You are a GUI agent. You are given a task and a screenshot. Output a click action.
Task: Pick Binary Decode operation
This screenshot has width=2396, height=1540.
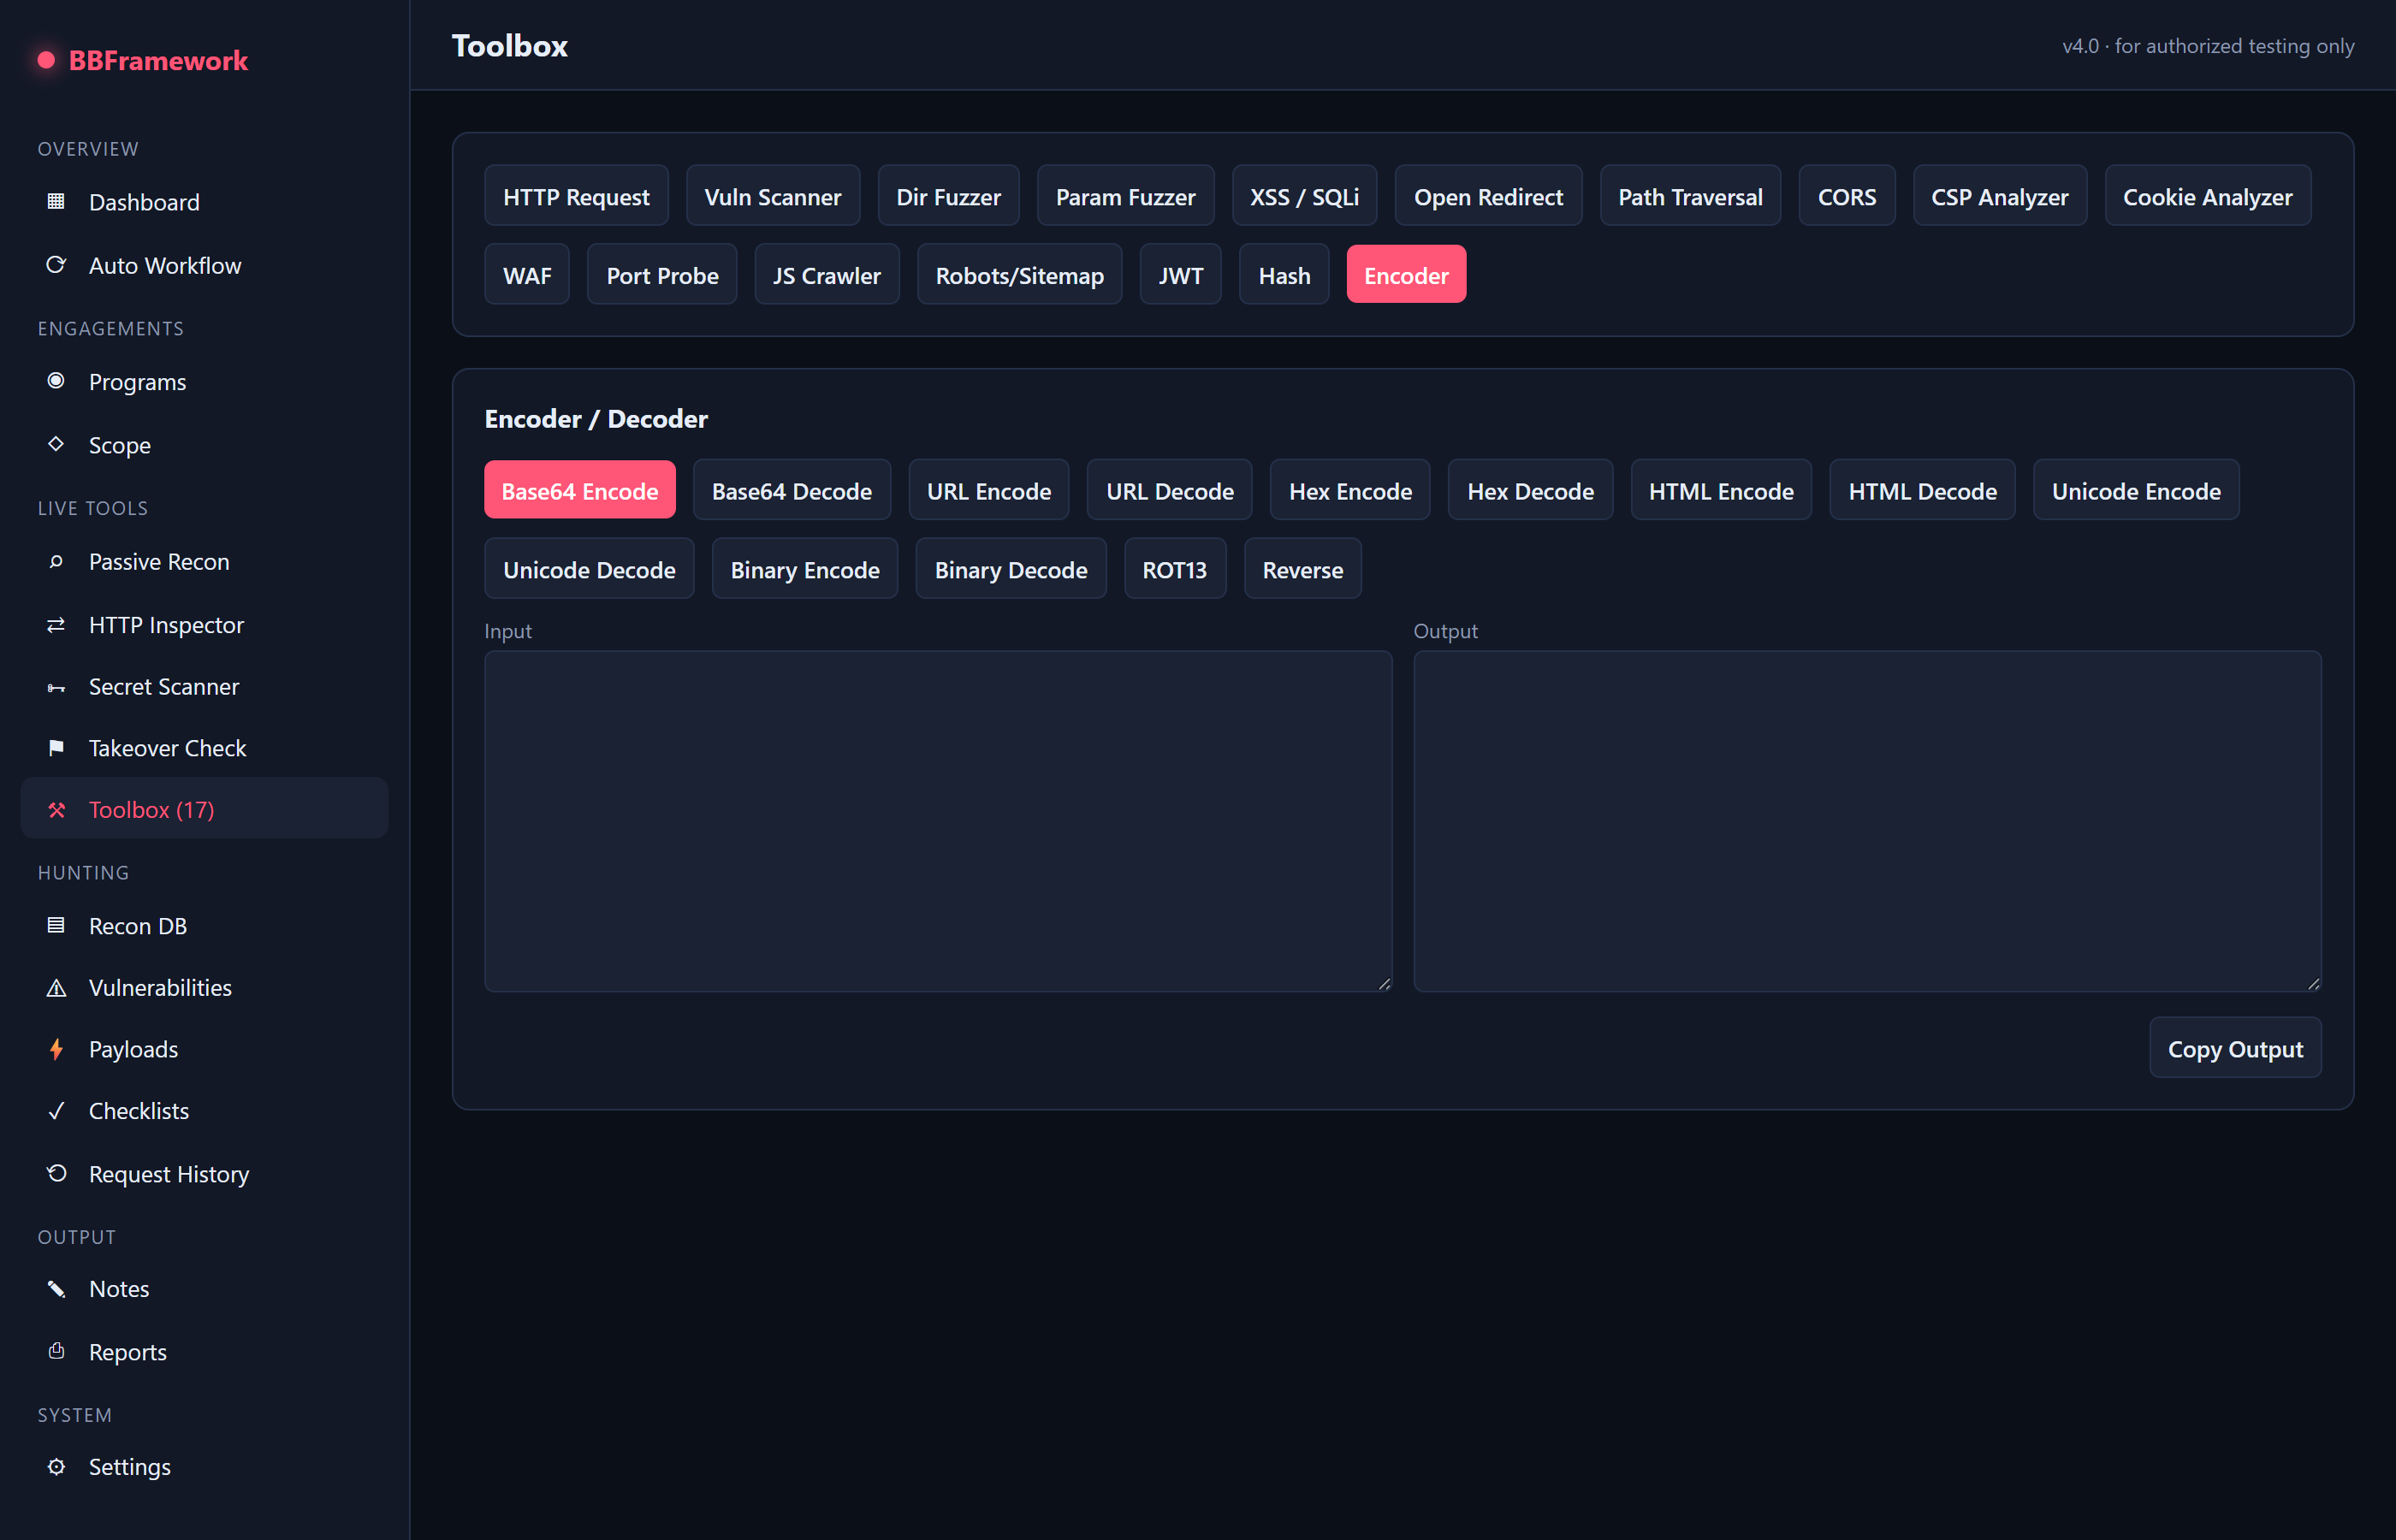coord(1011,569)
